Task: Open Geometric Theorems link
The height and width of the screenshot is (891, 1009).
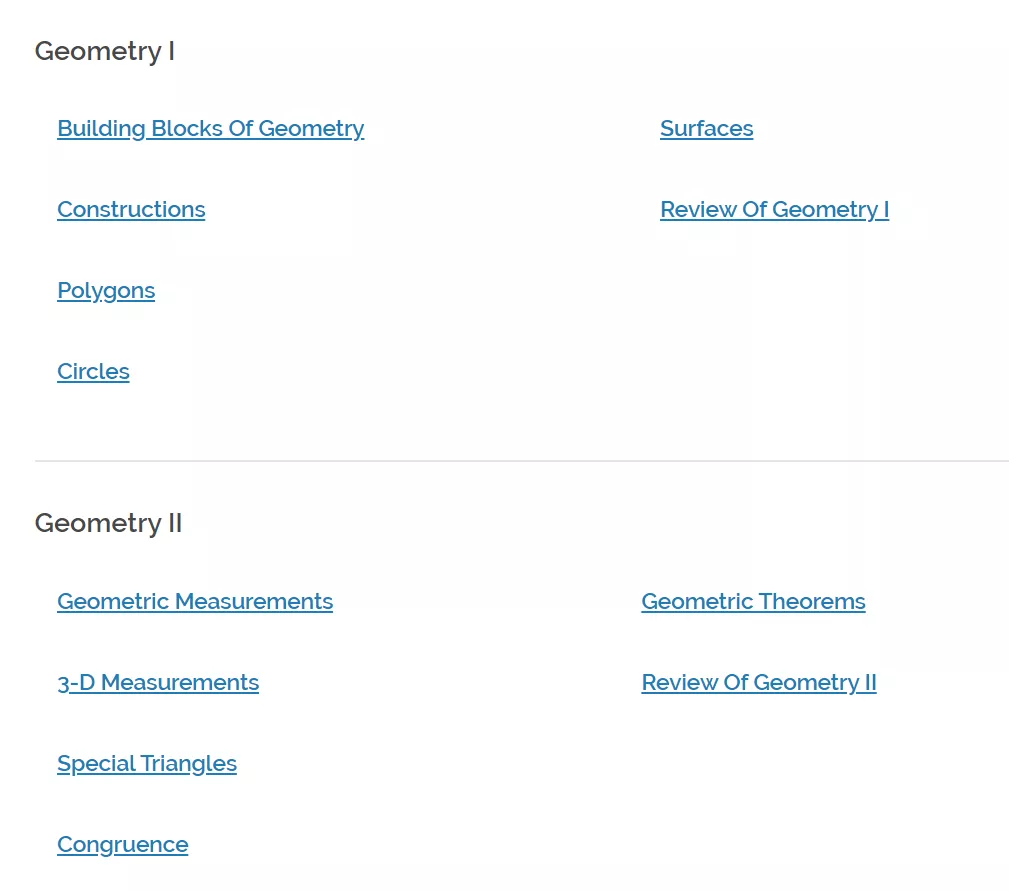Action: [x=753, y=602]
